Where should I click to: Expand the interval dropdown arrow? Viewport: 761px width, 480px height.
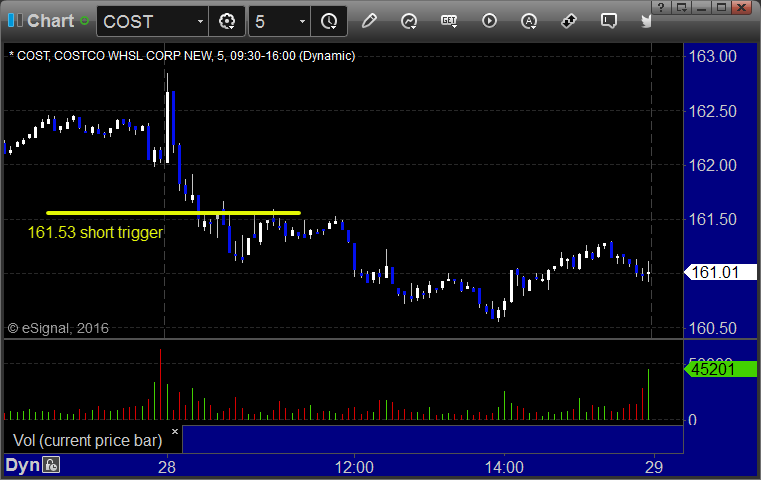click(302, 21)
